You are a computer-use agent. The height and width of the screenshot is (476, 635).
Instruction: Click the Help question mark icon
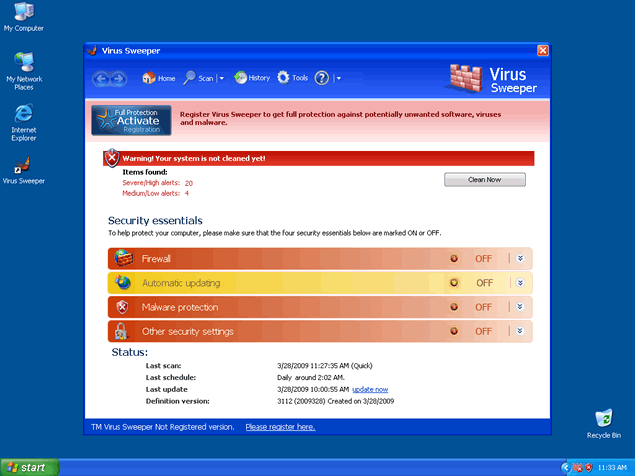[x=322, y=78]
